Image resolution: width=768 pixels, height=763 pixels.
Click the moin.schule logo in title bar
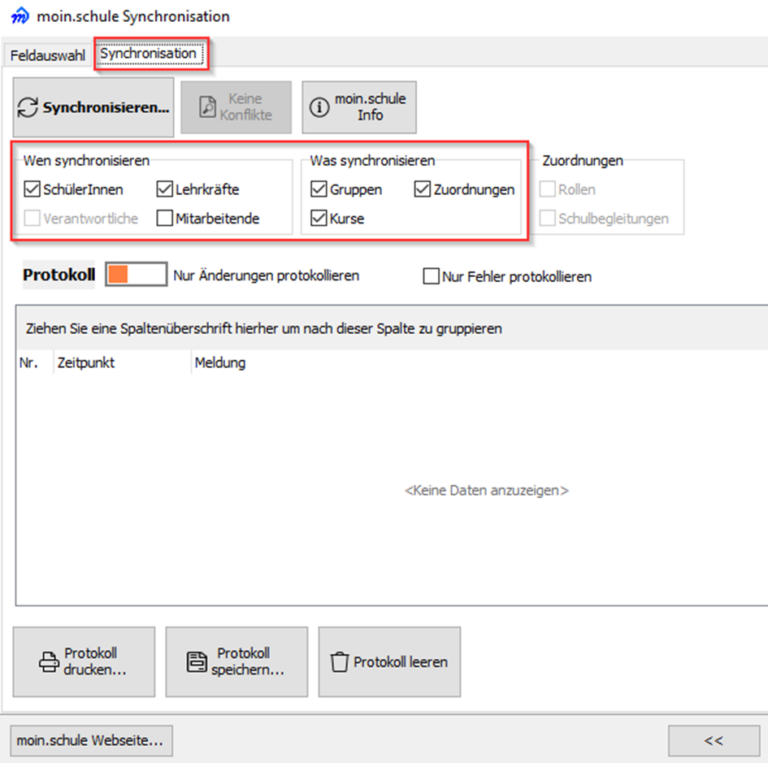point(18,17)
